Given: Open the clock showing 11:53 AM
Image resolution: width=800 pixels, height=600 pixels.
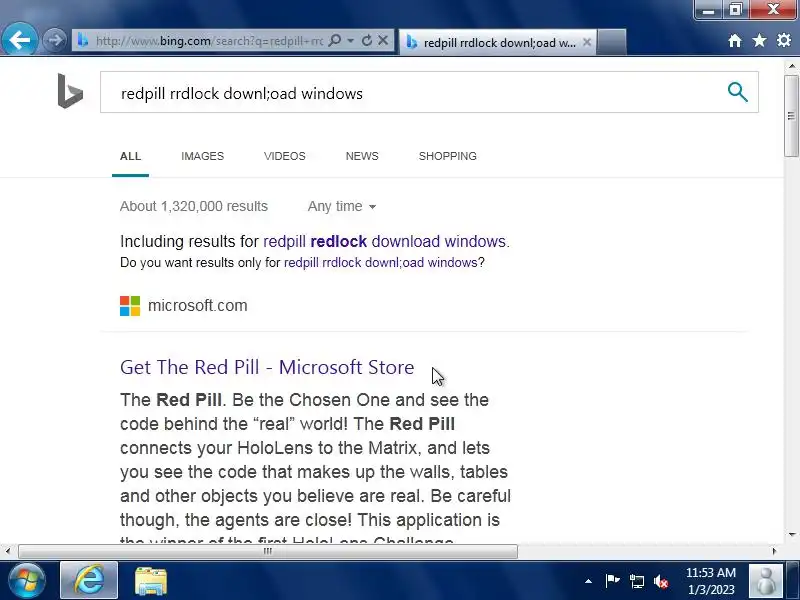Looking at the screenshot, I should pos(711,581).
